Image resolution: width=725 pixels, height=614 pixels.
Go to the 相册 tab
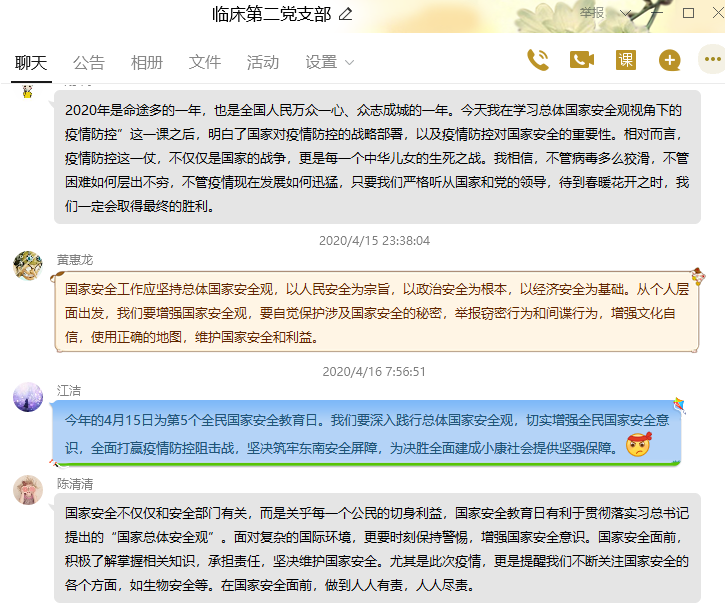pyautogui.click(x=147, y=62)
